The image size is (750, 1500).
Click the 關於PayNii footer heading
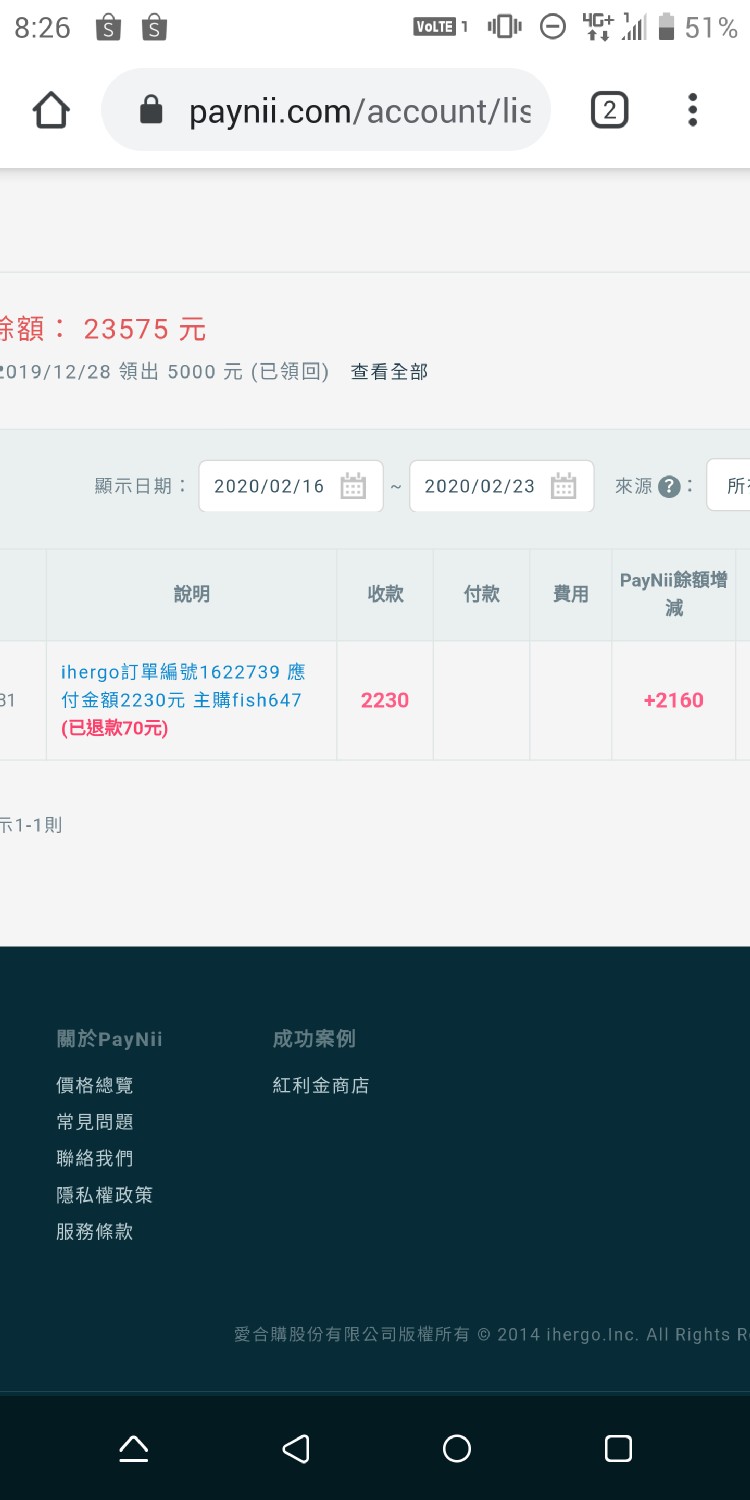click(109, 1039)
